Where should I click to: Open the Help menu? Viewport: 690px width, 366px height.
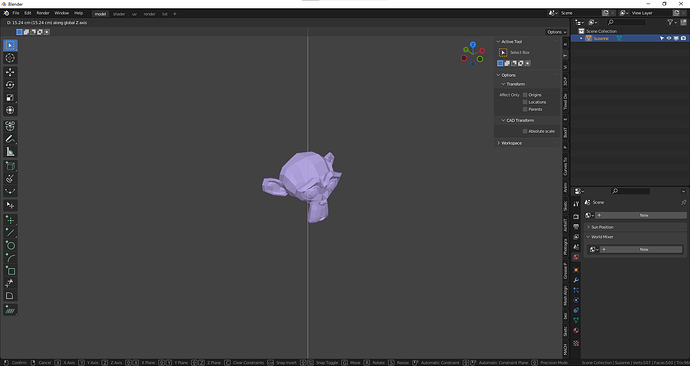(x=78, y=13)
